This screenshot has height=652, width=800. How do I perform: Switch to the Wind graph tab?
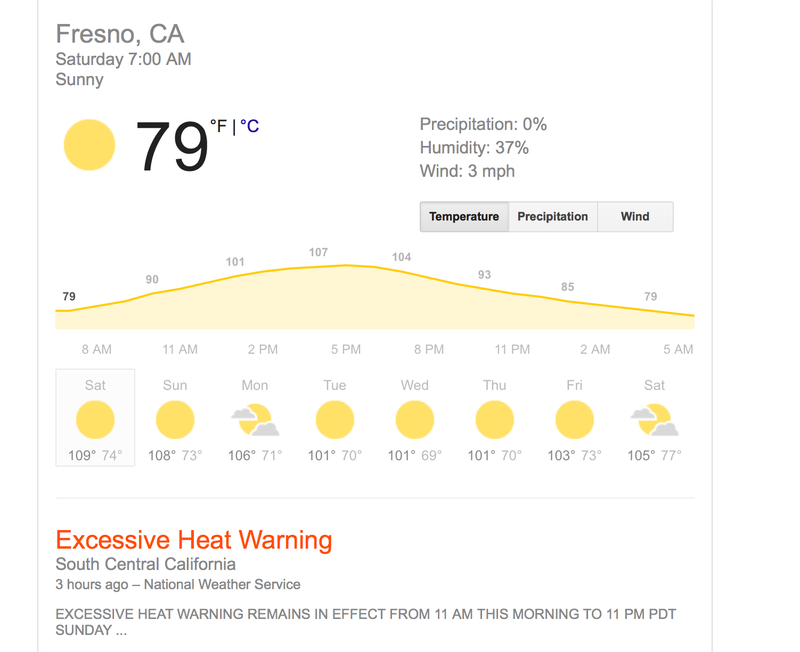click(635, 217)
